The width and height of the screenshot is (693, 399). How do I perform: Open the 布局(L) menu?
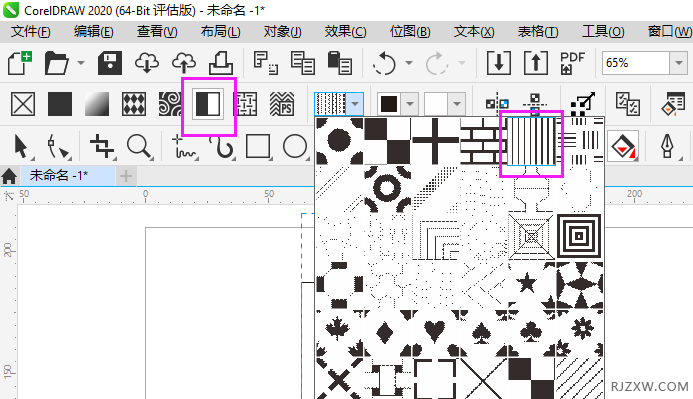click(221, 31)
